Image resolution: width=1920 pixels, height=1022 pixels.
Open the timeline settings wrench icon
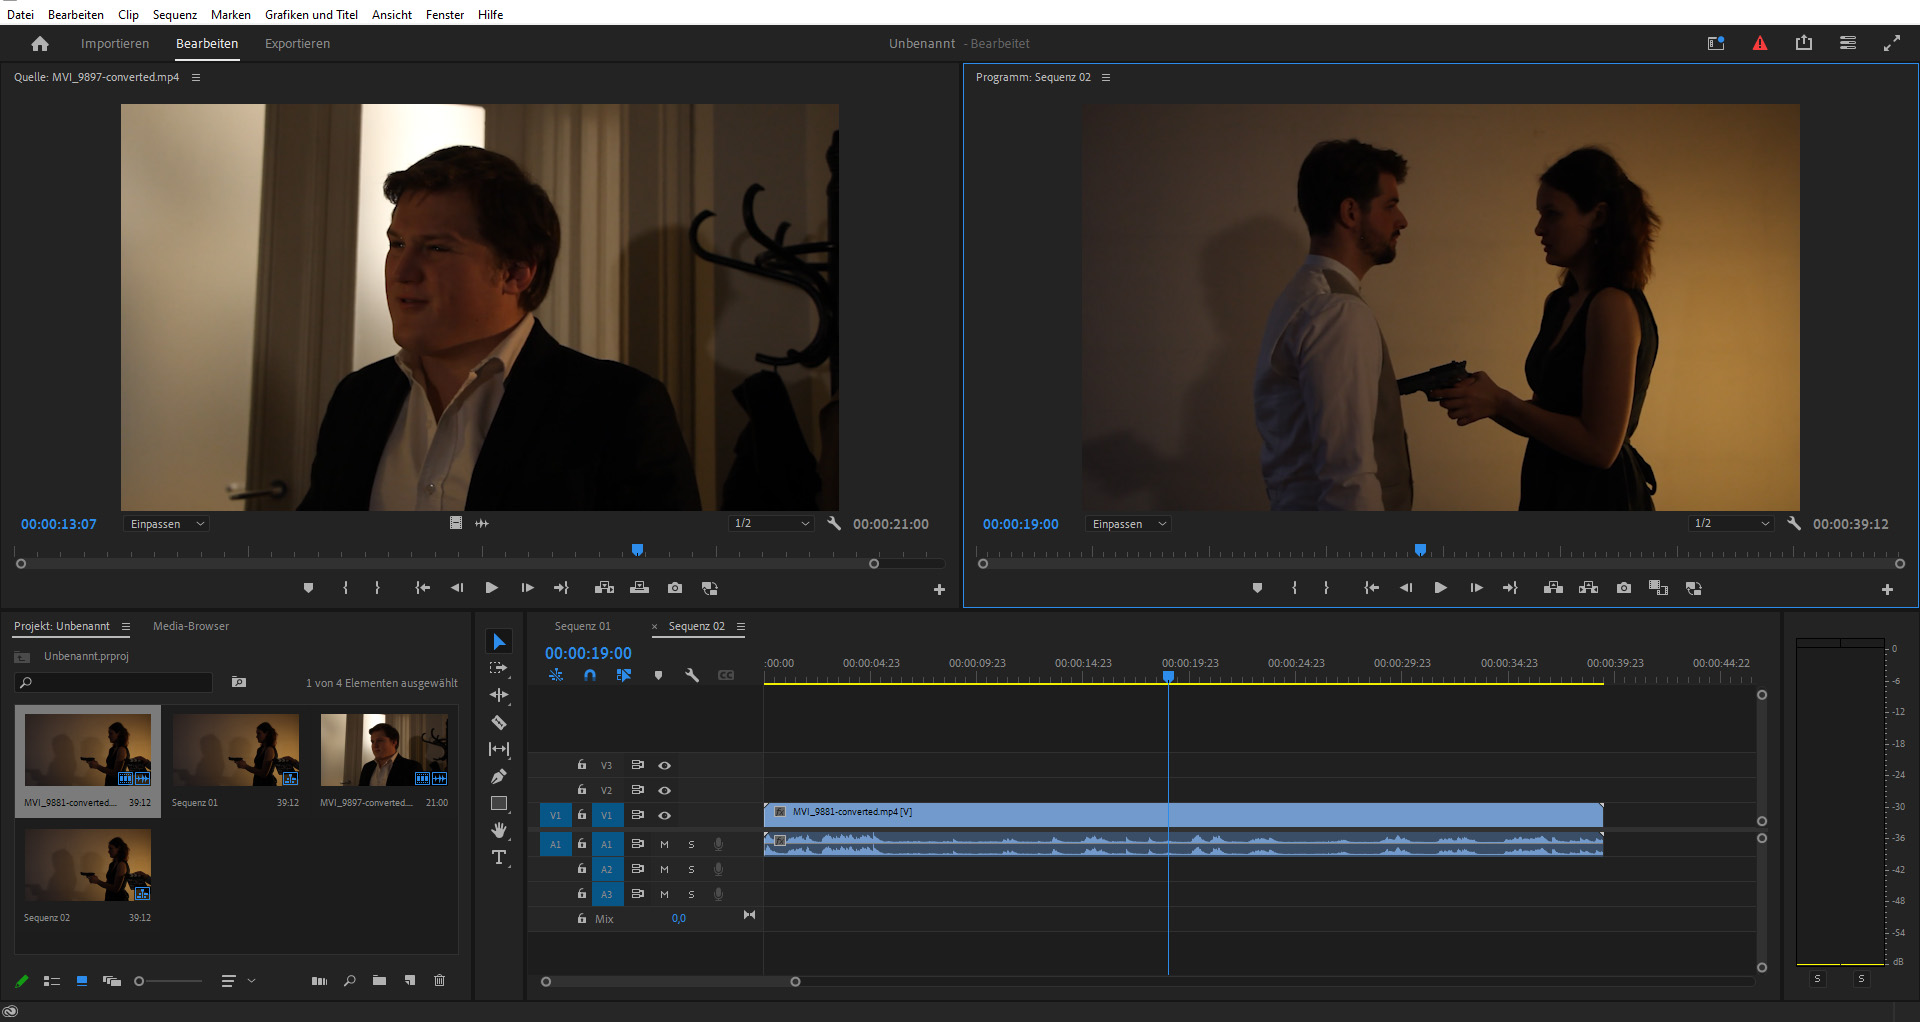[x=692, y=675]
